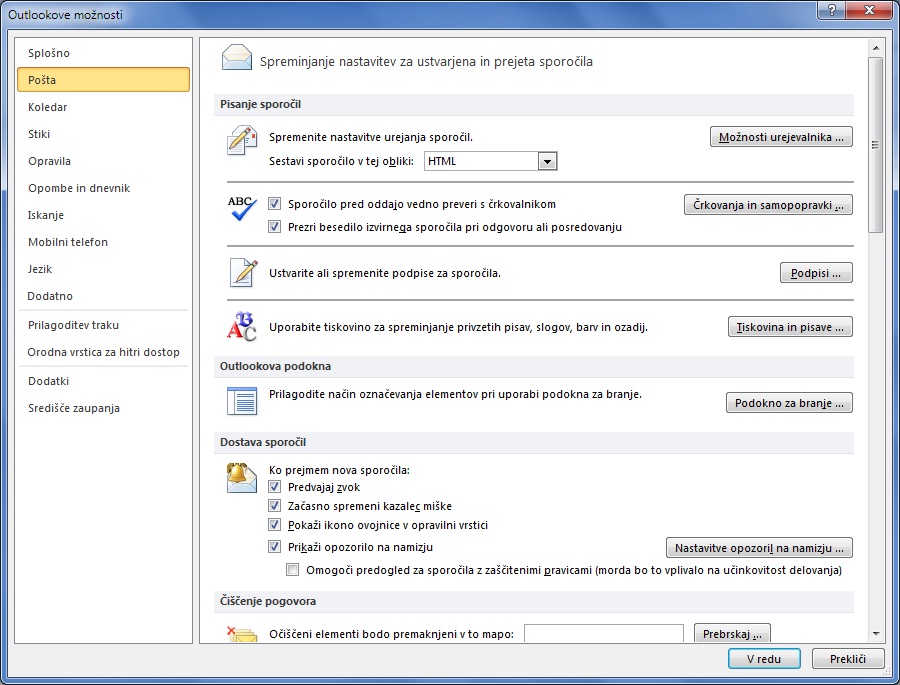Image resolution: width=900 pixels, height=685 pixels.
Task: Click the Prekliči button
Action: click(848, 659)
